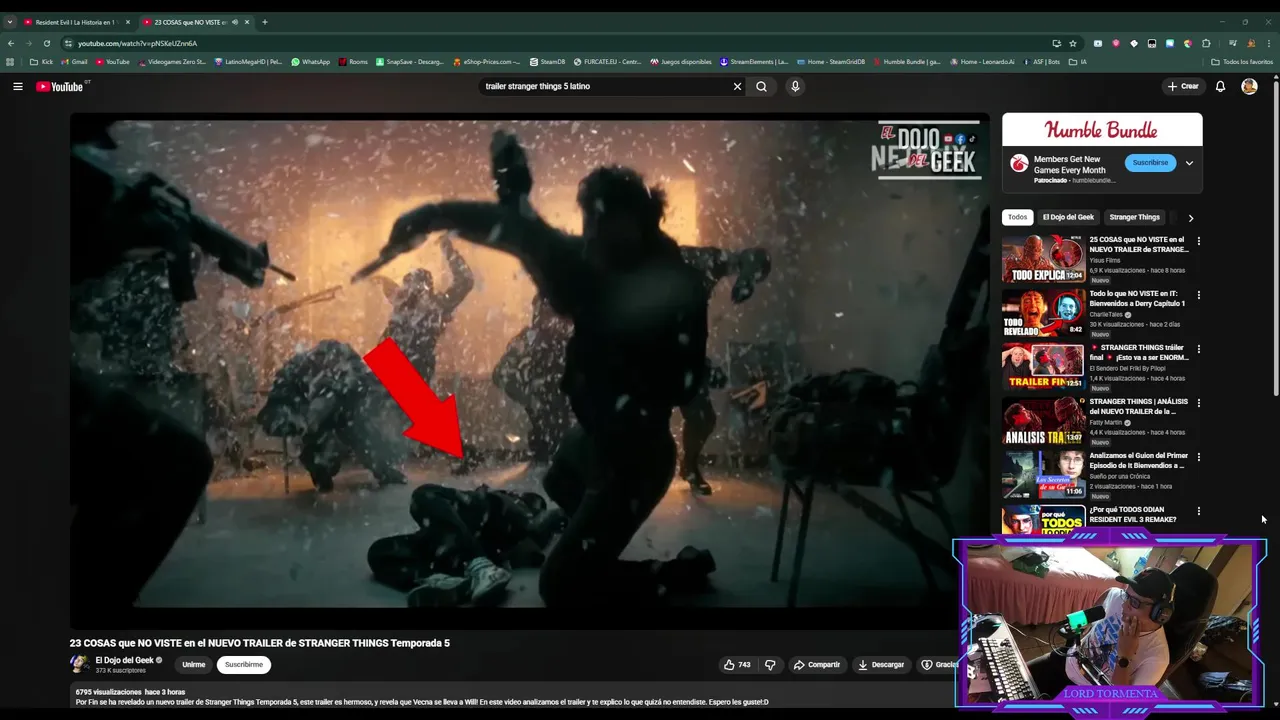This screenshot has height=720, width=1280.
Task: Click Suscribirse on Humble Bundle ad
Action: [1150, 162]
